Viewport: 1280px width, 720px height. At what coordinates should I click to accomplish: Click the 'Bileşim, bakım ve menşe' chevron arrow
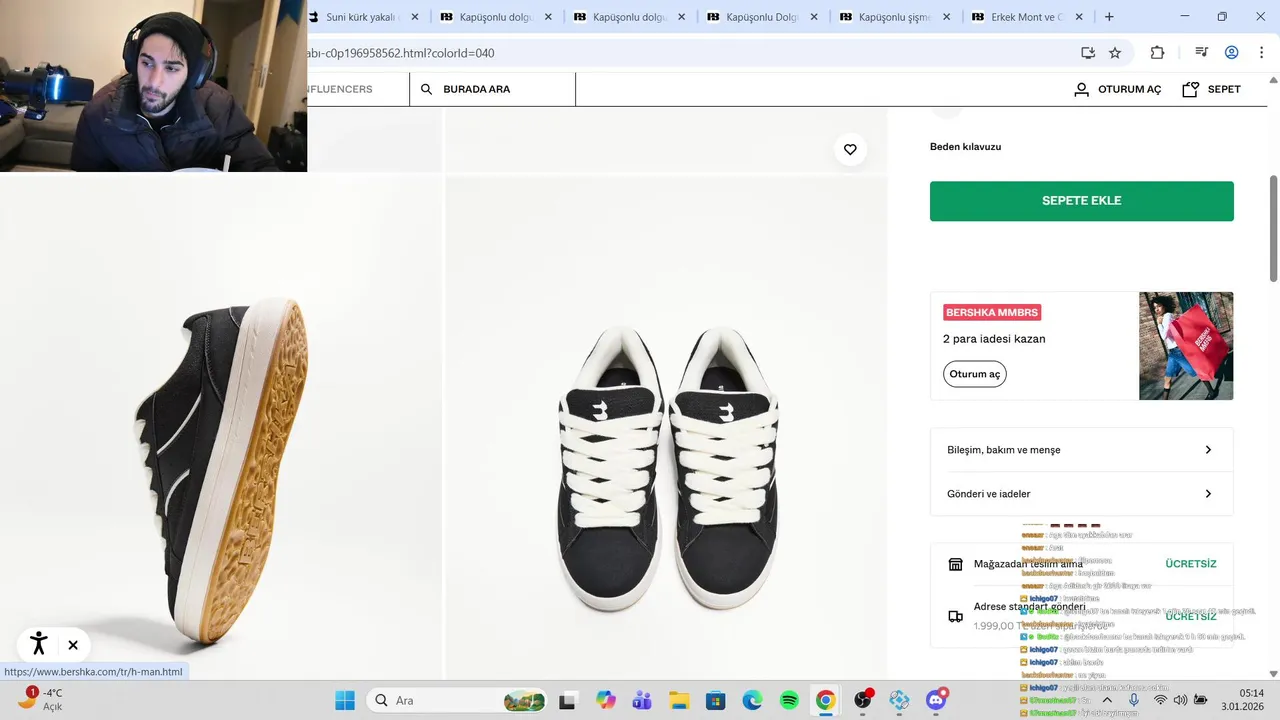point(1208,450)
